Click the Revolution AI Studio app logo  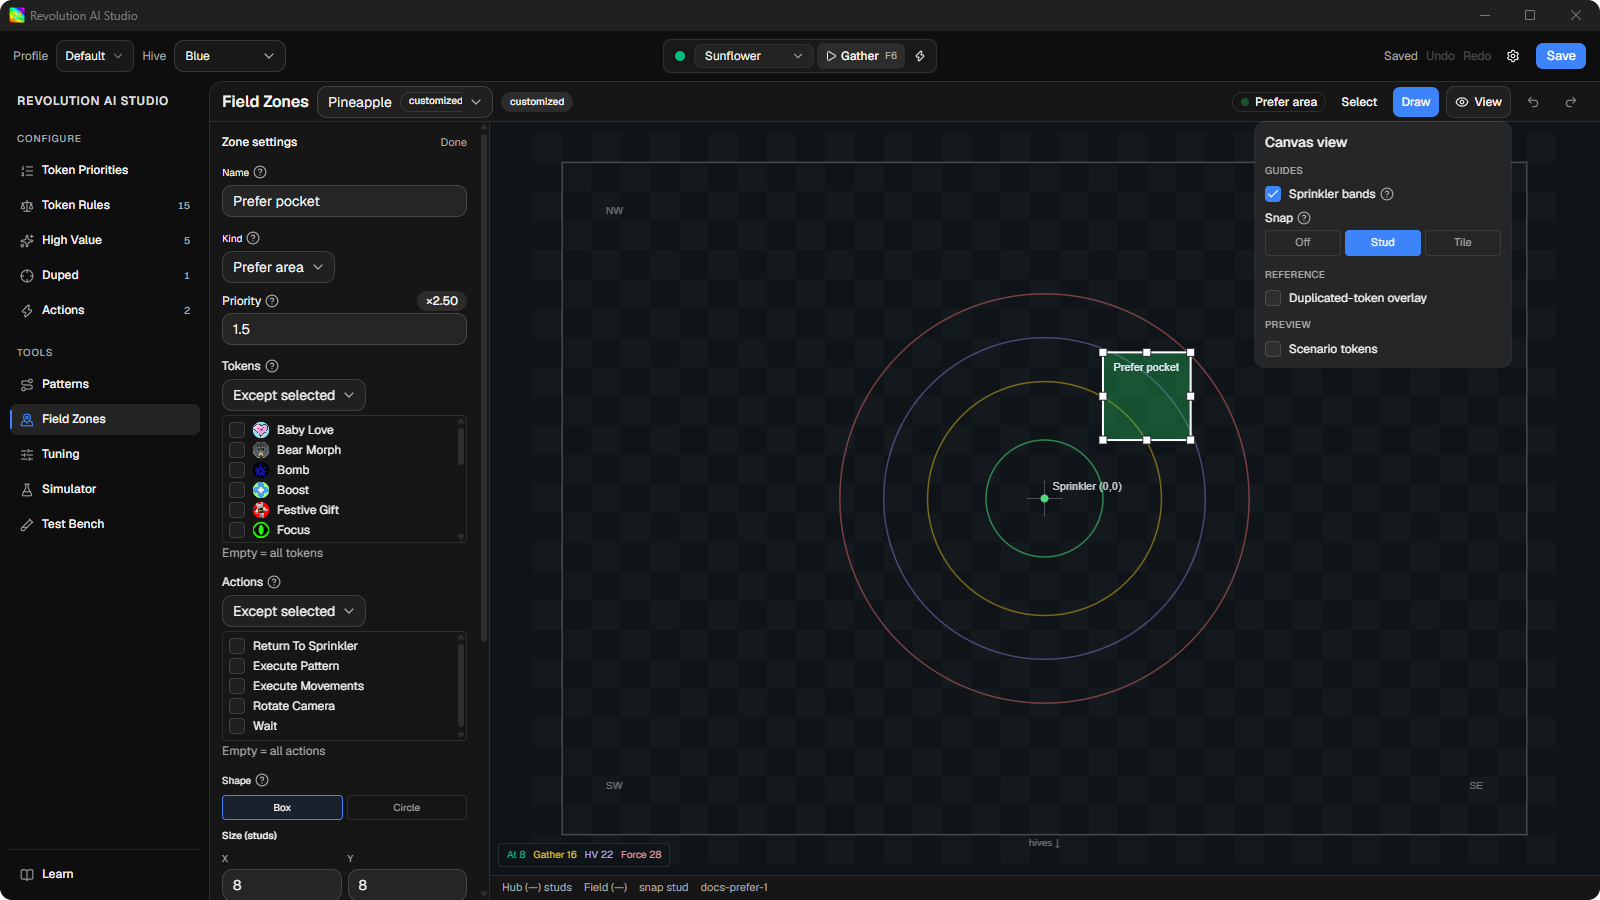[17, 15]
